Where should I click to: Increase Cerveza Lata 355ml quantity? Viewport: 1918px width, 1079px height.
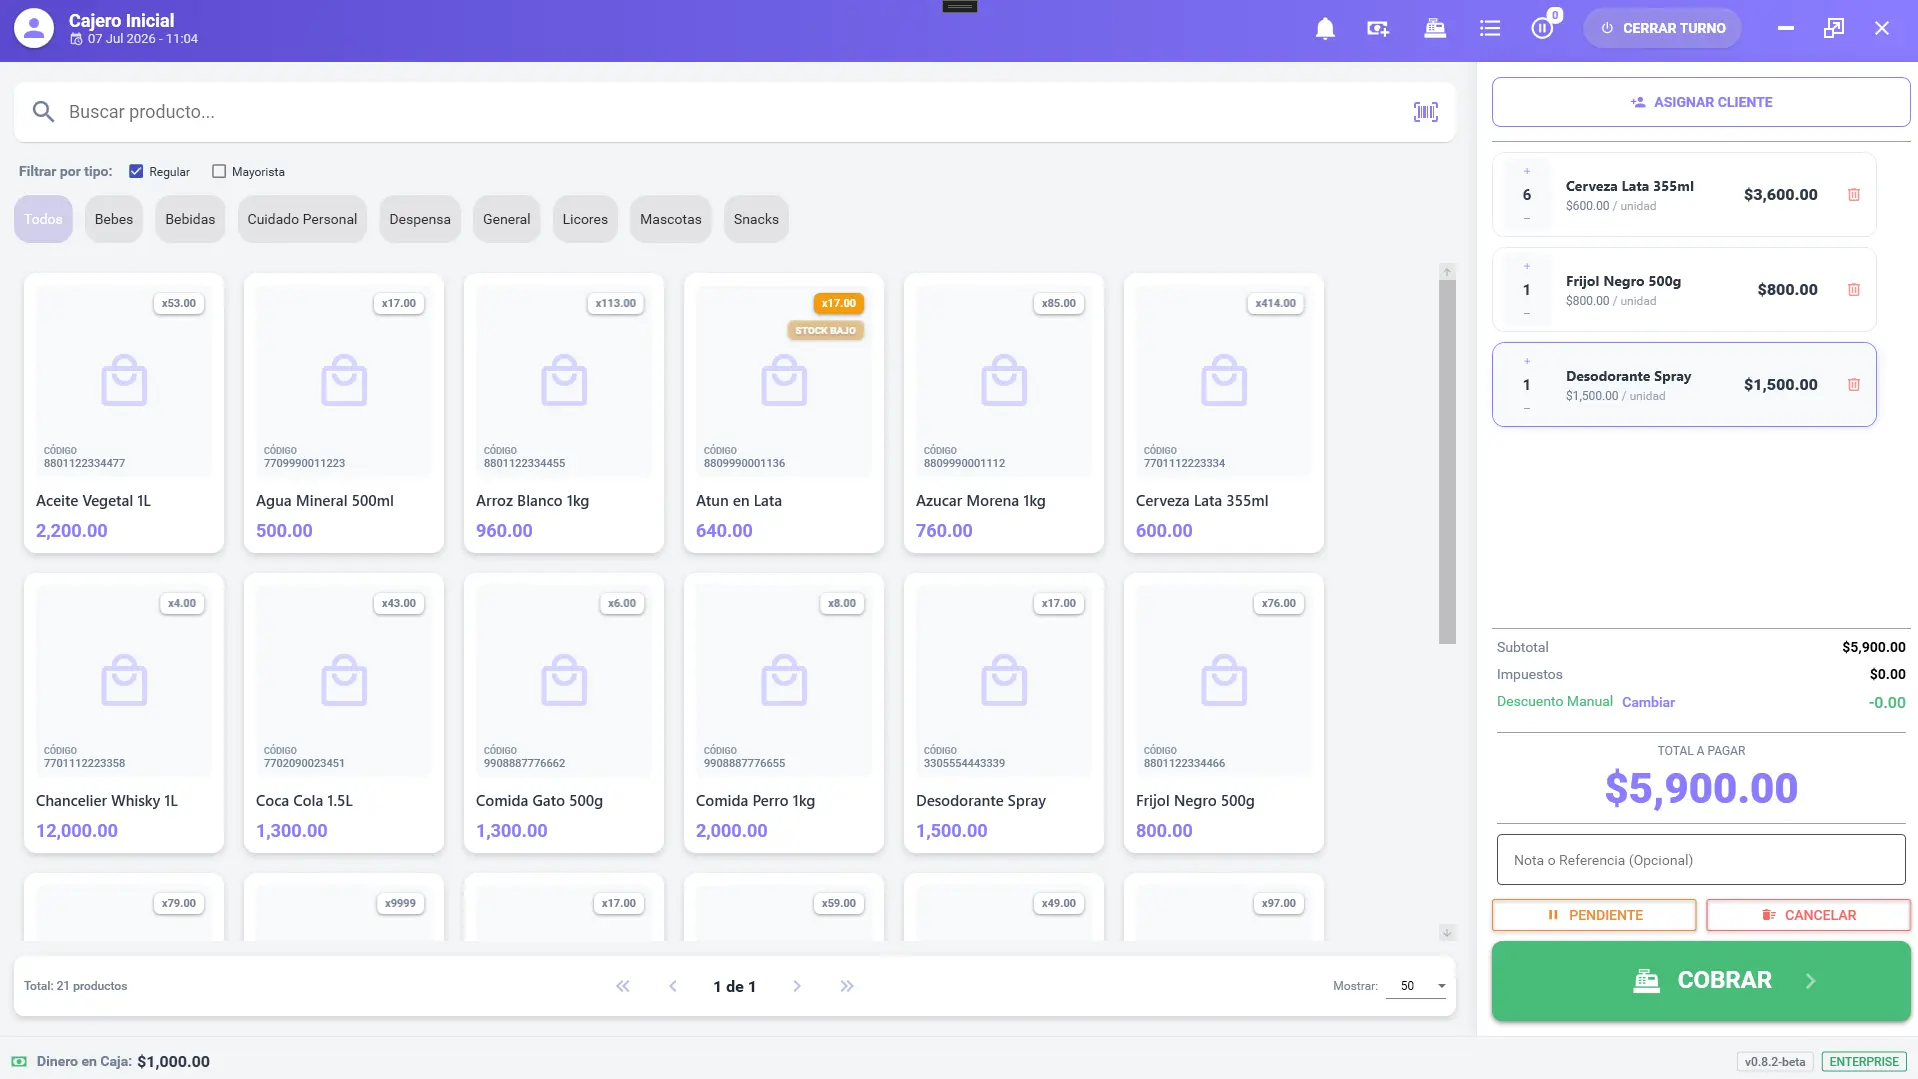(1527, 171)
